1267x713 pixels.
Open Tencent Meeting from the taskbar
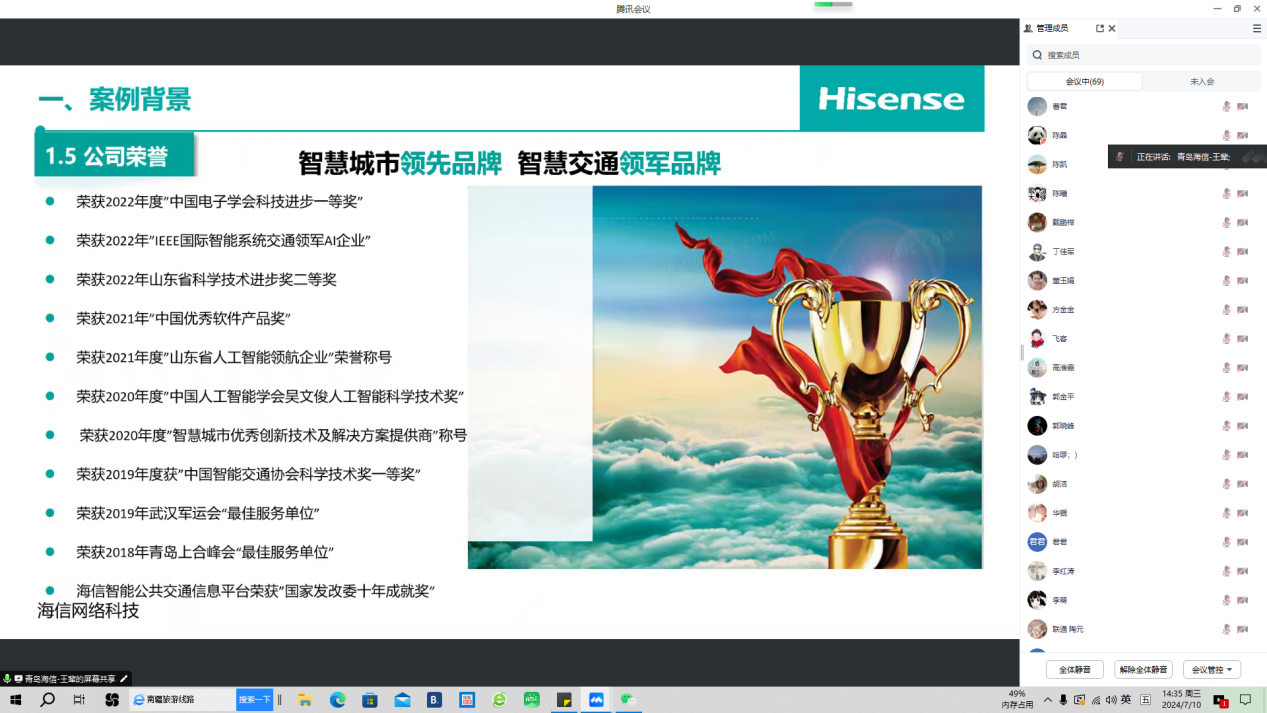(596, 700)
